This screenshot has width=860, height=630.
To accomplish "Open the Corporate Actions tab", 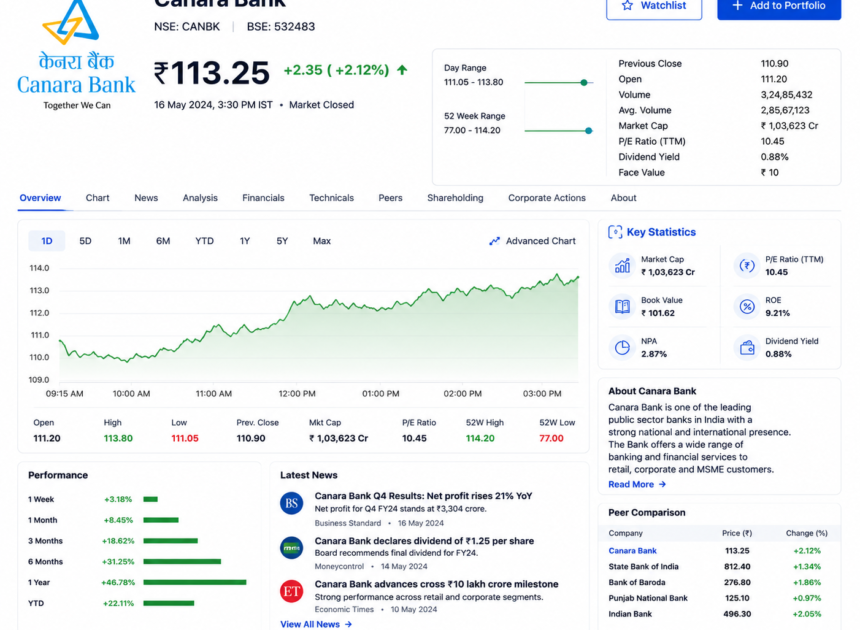I will tap(547, 198).
